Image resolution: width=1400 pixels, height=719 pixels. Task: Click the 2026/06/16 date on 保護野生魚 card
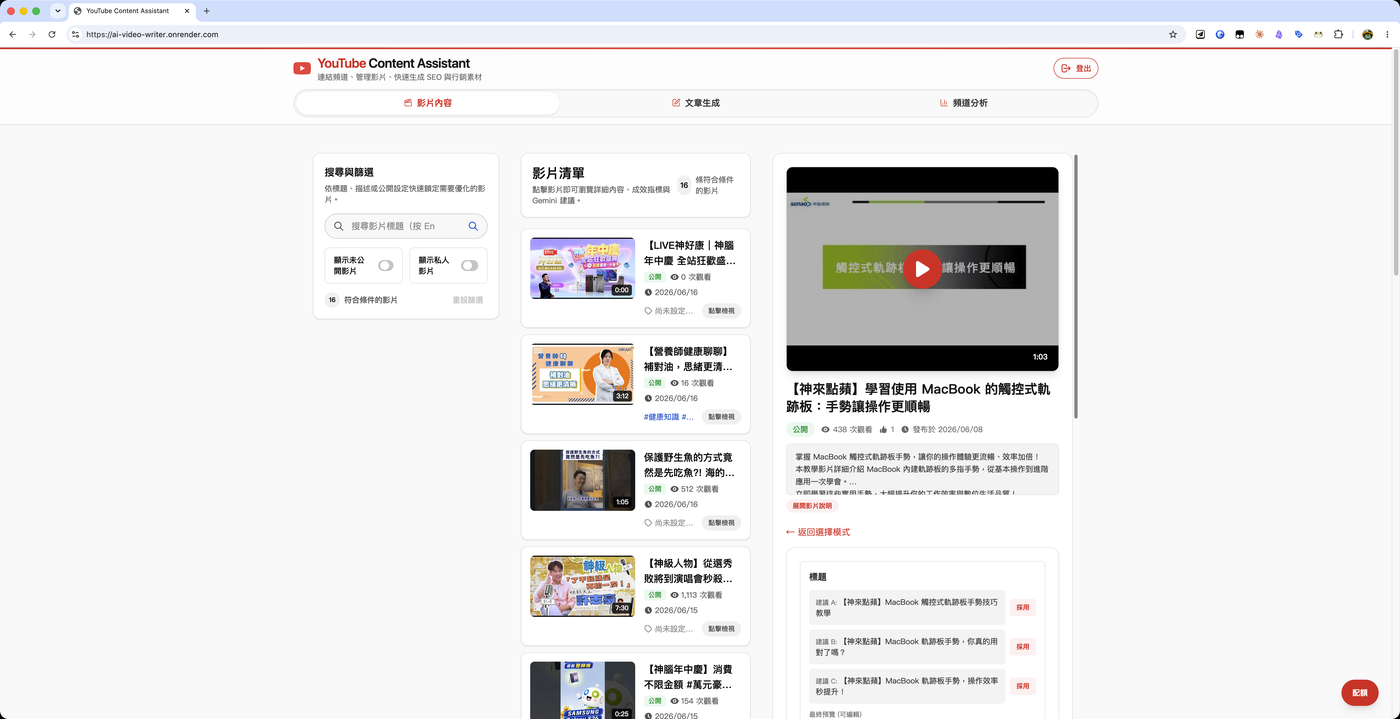pyautogui.click(x=676, y=505)
